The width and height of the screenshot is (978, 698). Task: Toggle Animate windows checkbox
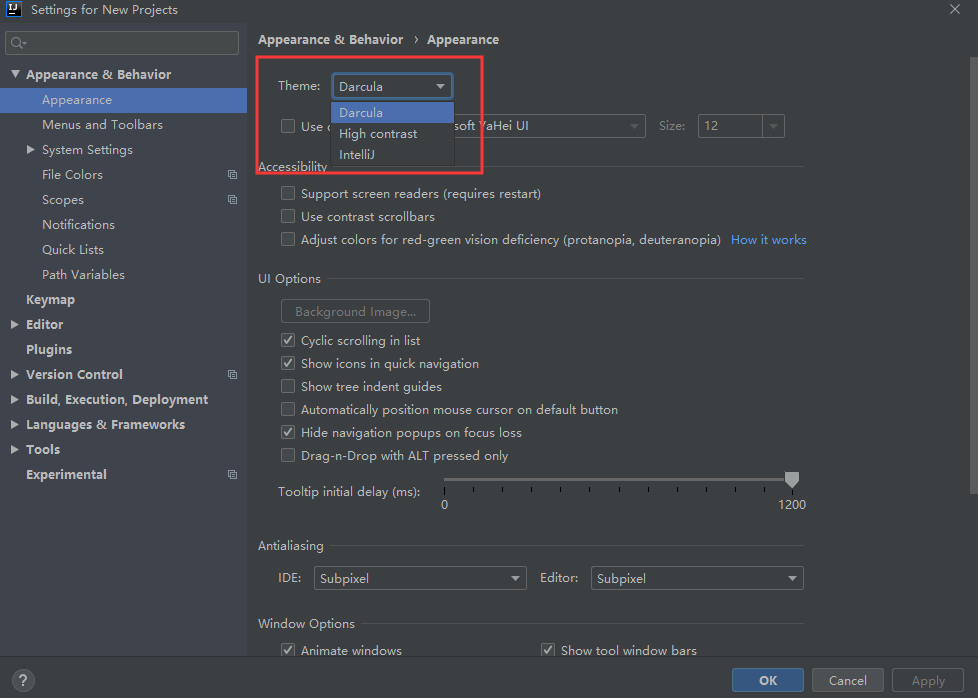coord(288,650)
